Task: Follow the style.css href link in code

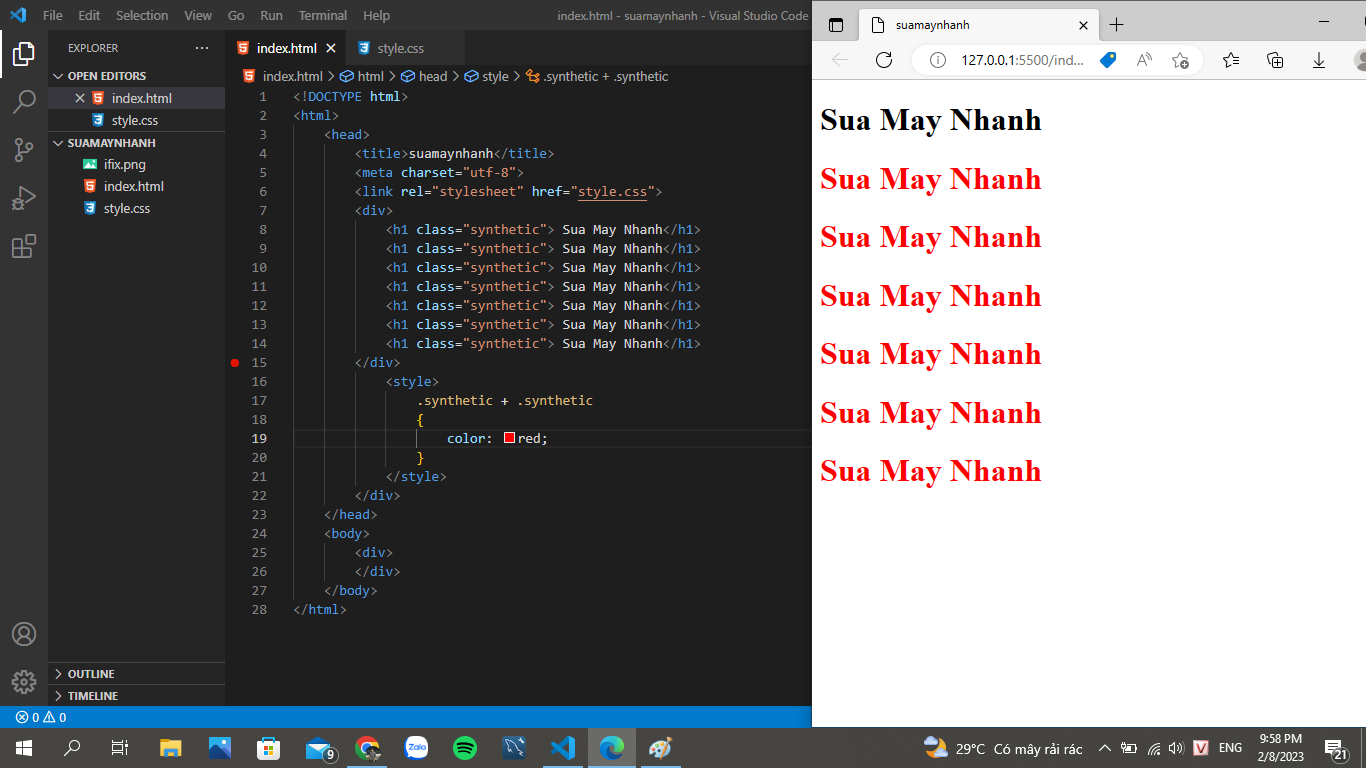Action: [x=613, y=191]
